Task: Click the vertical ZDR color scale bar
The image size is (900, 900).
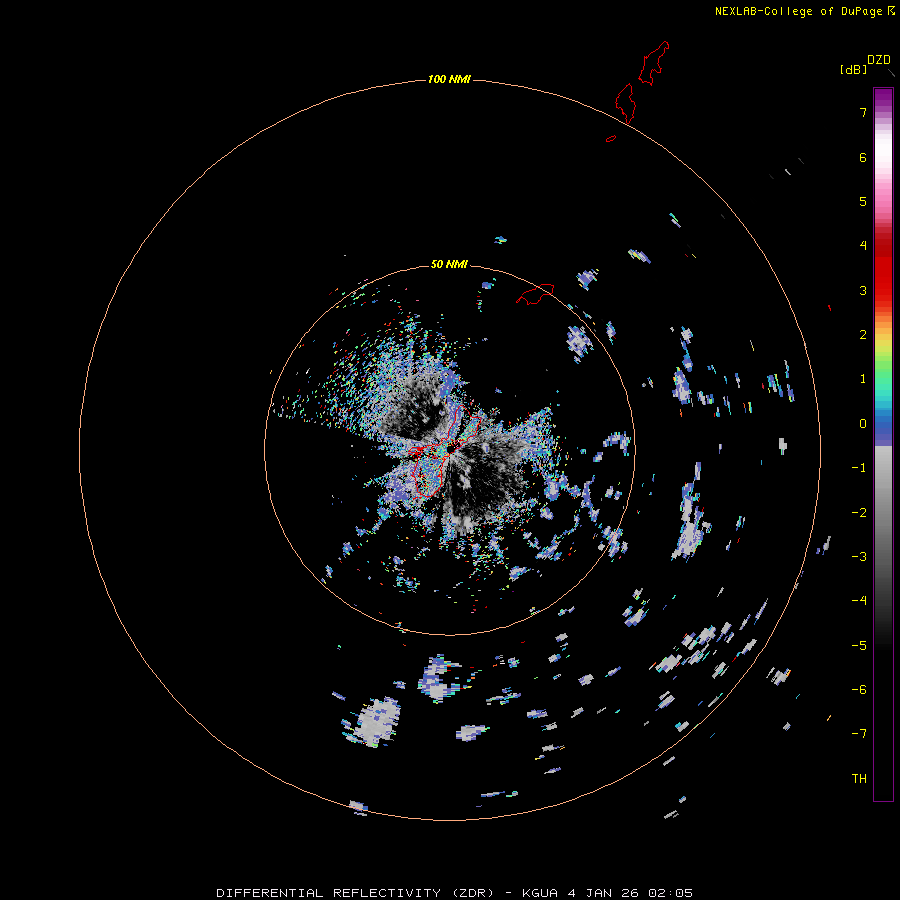Action: [883, 444]
